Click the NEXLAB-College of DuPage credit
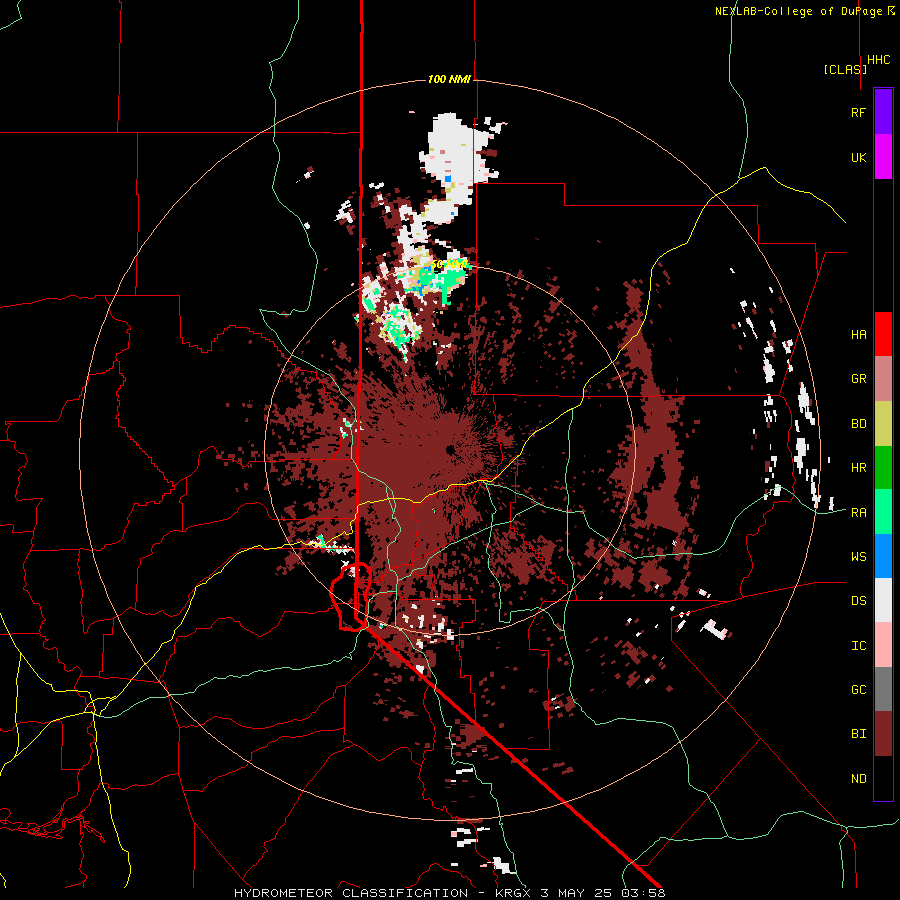The width and height of the screenshot is (900, 900). pos(804,11)
